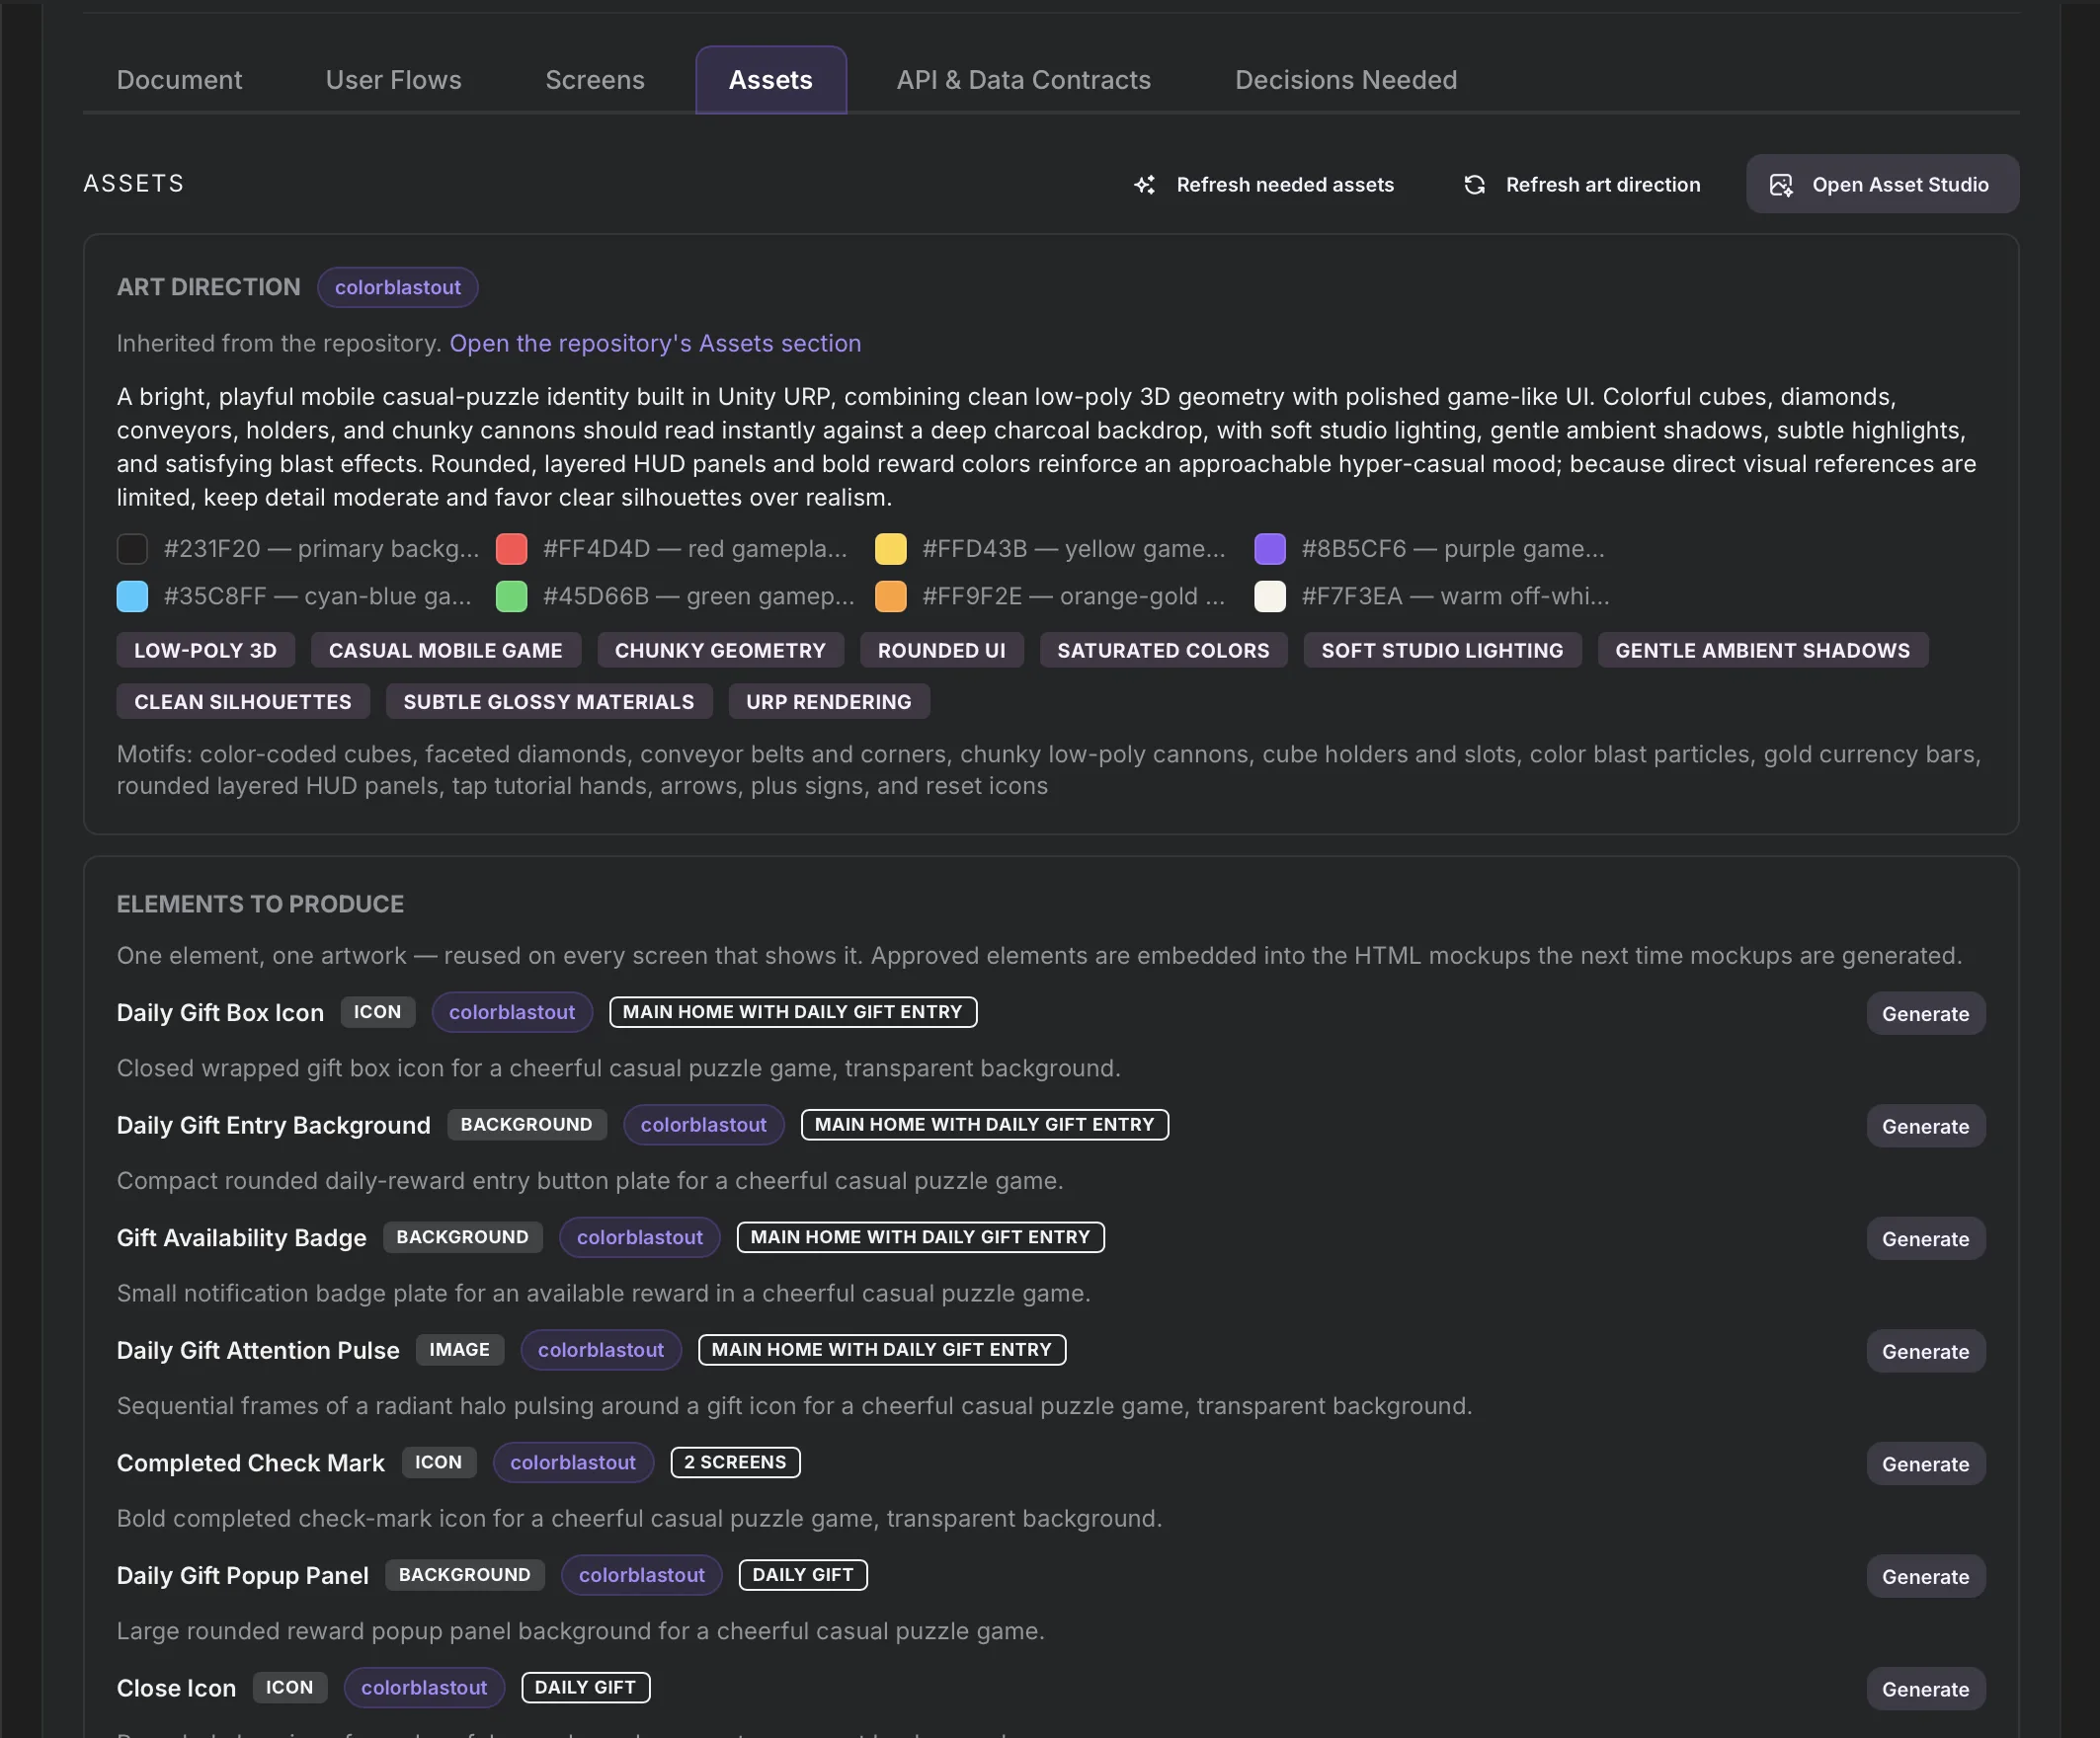Viewport: 2100px width, 1738px height.
Task: Open the API & Data Contracts tab
Action: (x=1023, y=80)
